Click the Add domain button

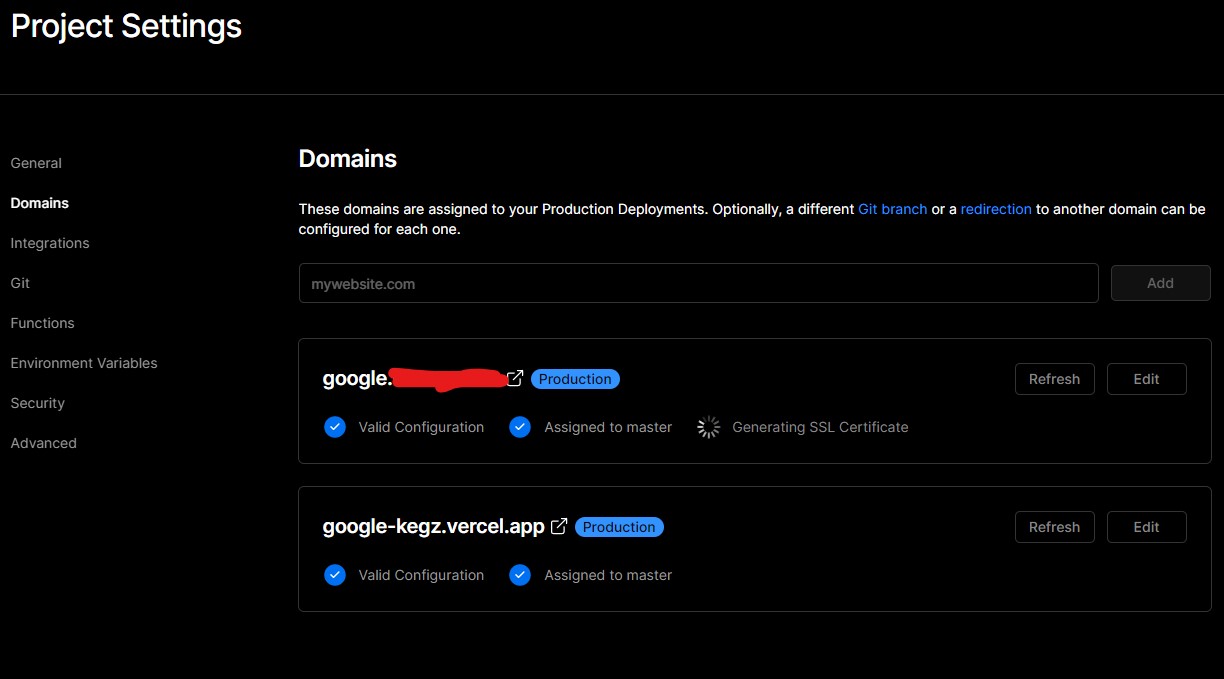point(1160,283)
